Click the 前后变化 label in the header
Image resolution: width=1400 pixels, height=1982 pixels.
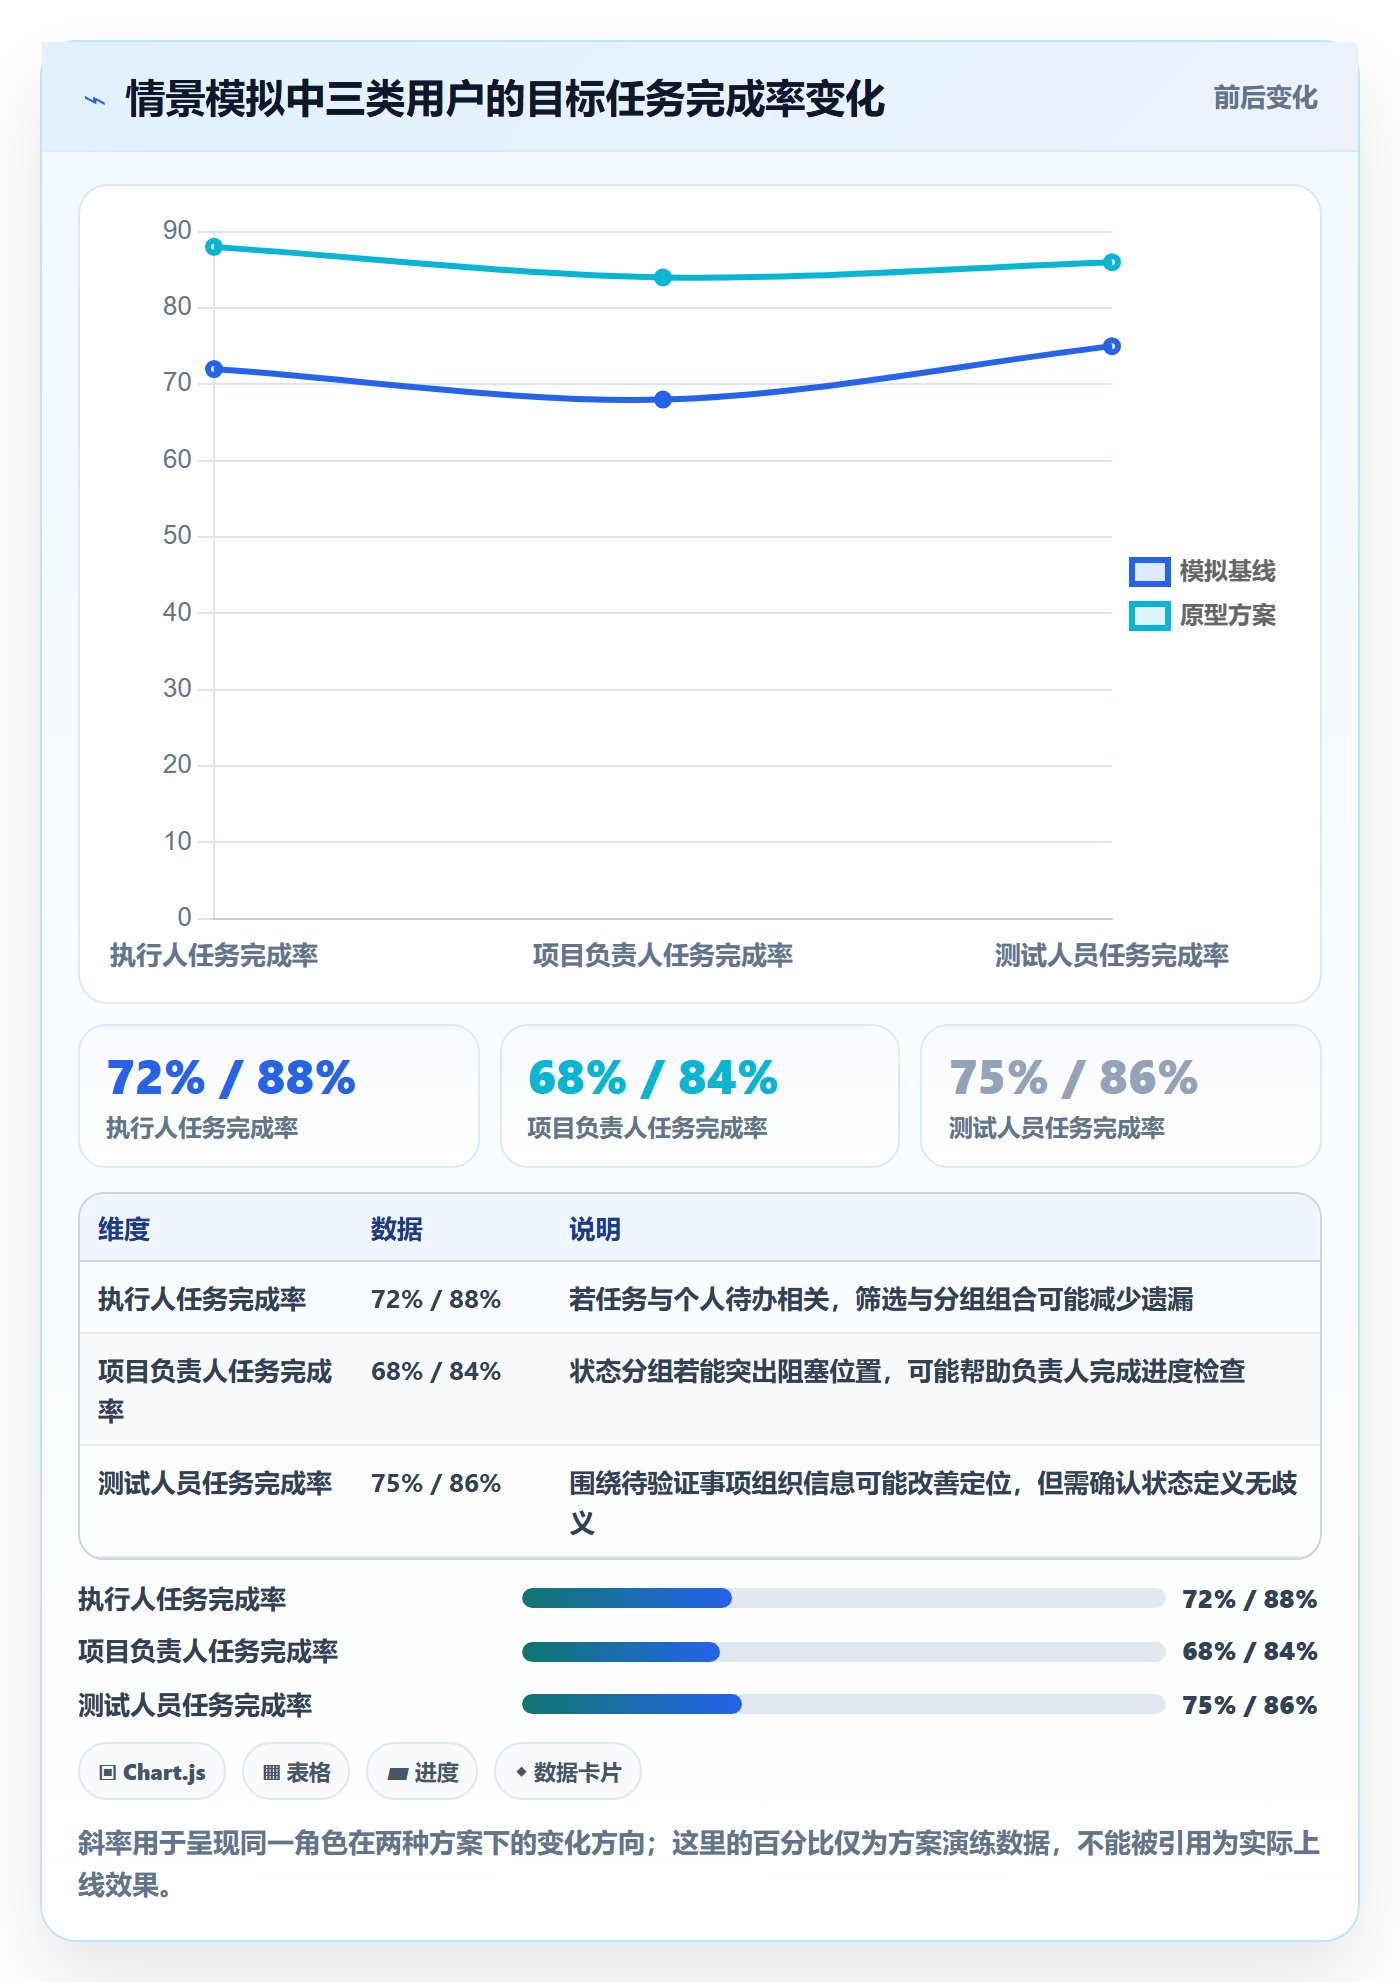click(1265, 98)
